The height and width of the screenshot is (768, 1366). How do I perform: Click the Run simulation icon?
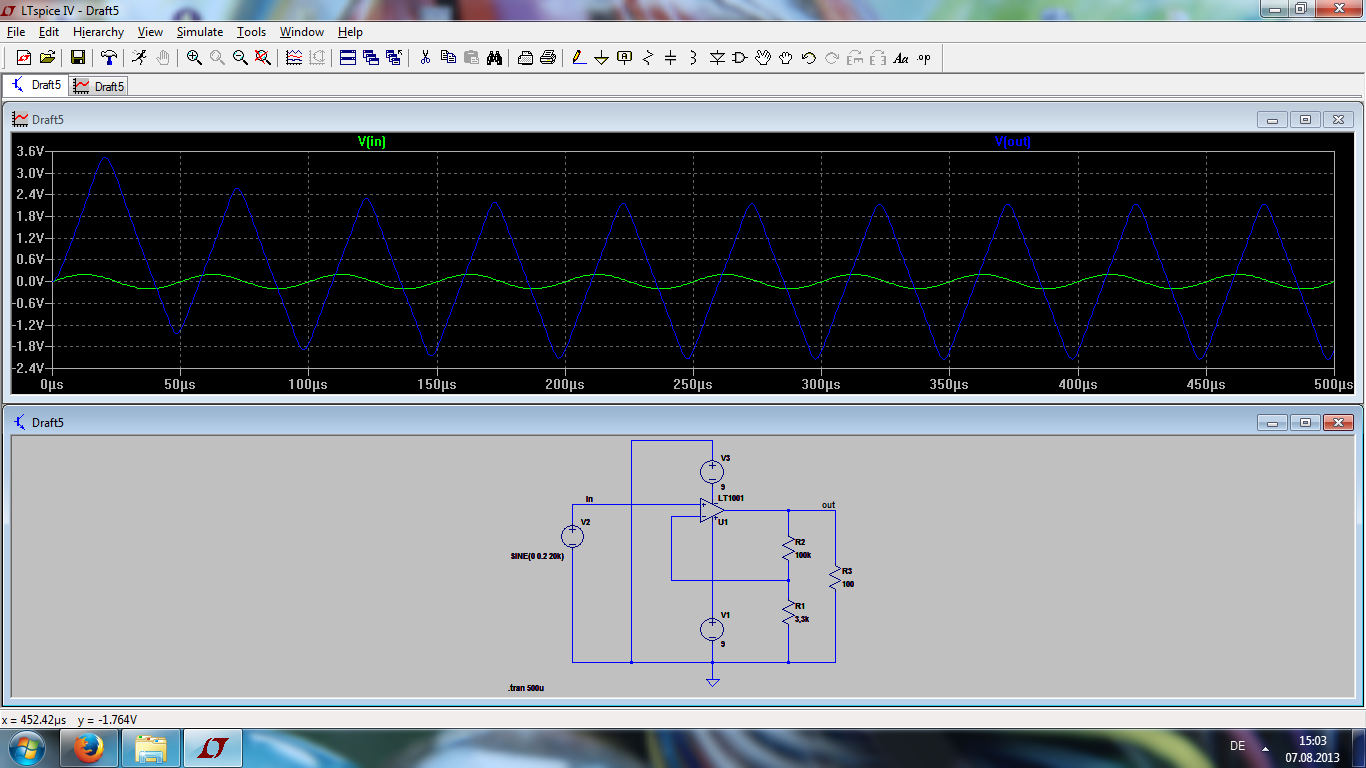point(140,58)
